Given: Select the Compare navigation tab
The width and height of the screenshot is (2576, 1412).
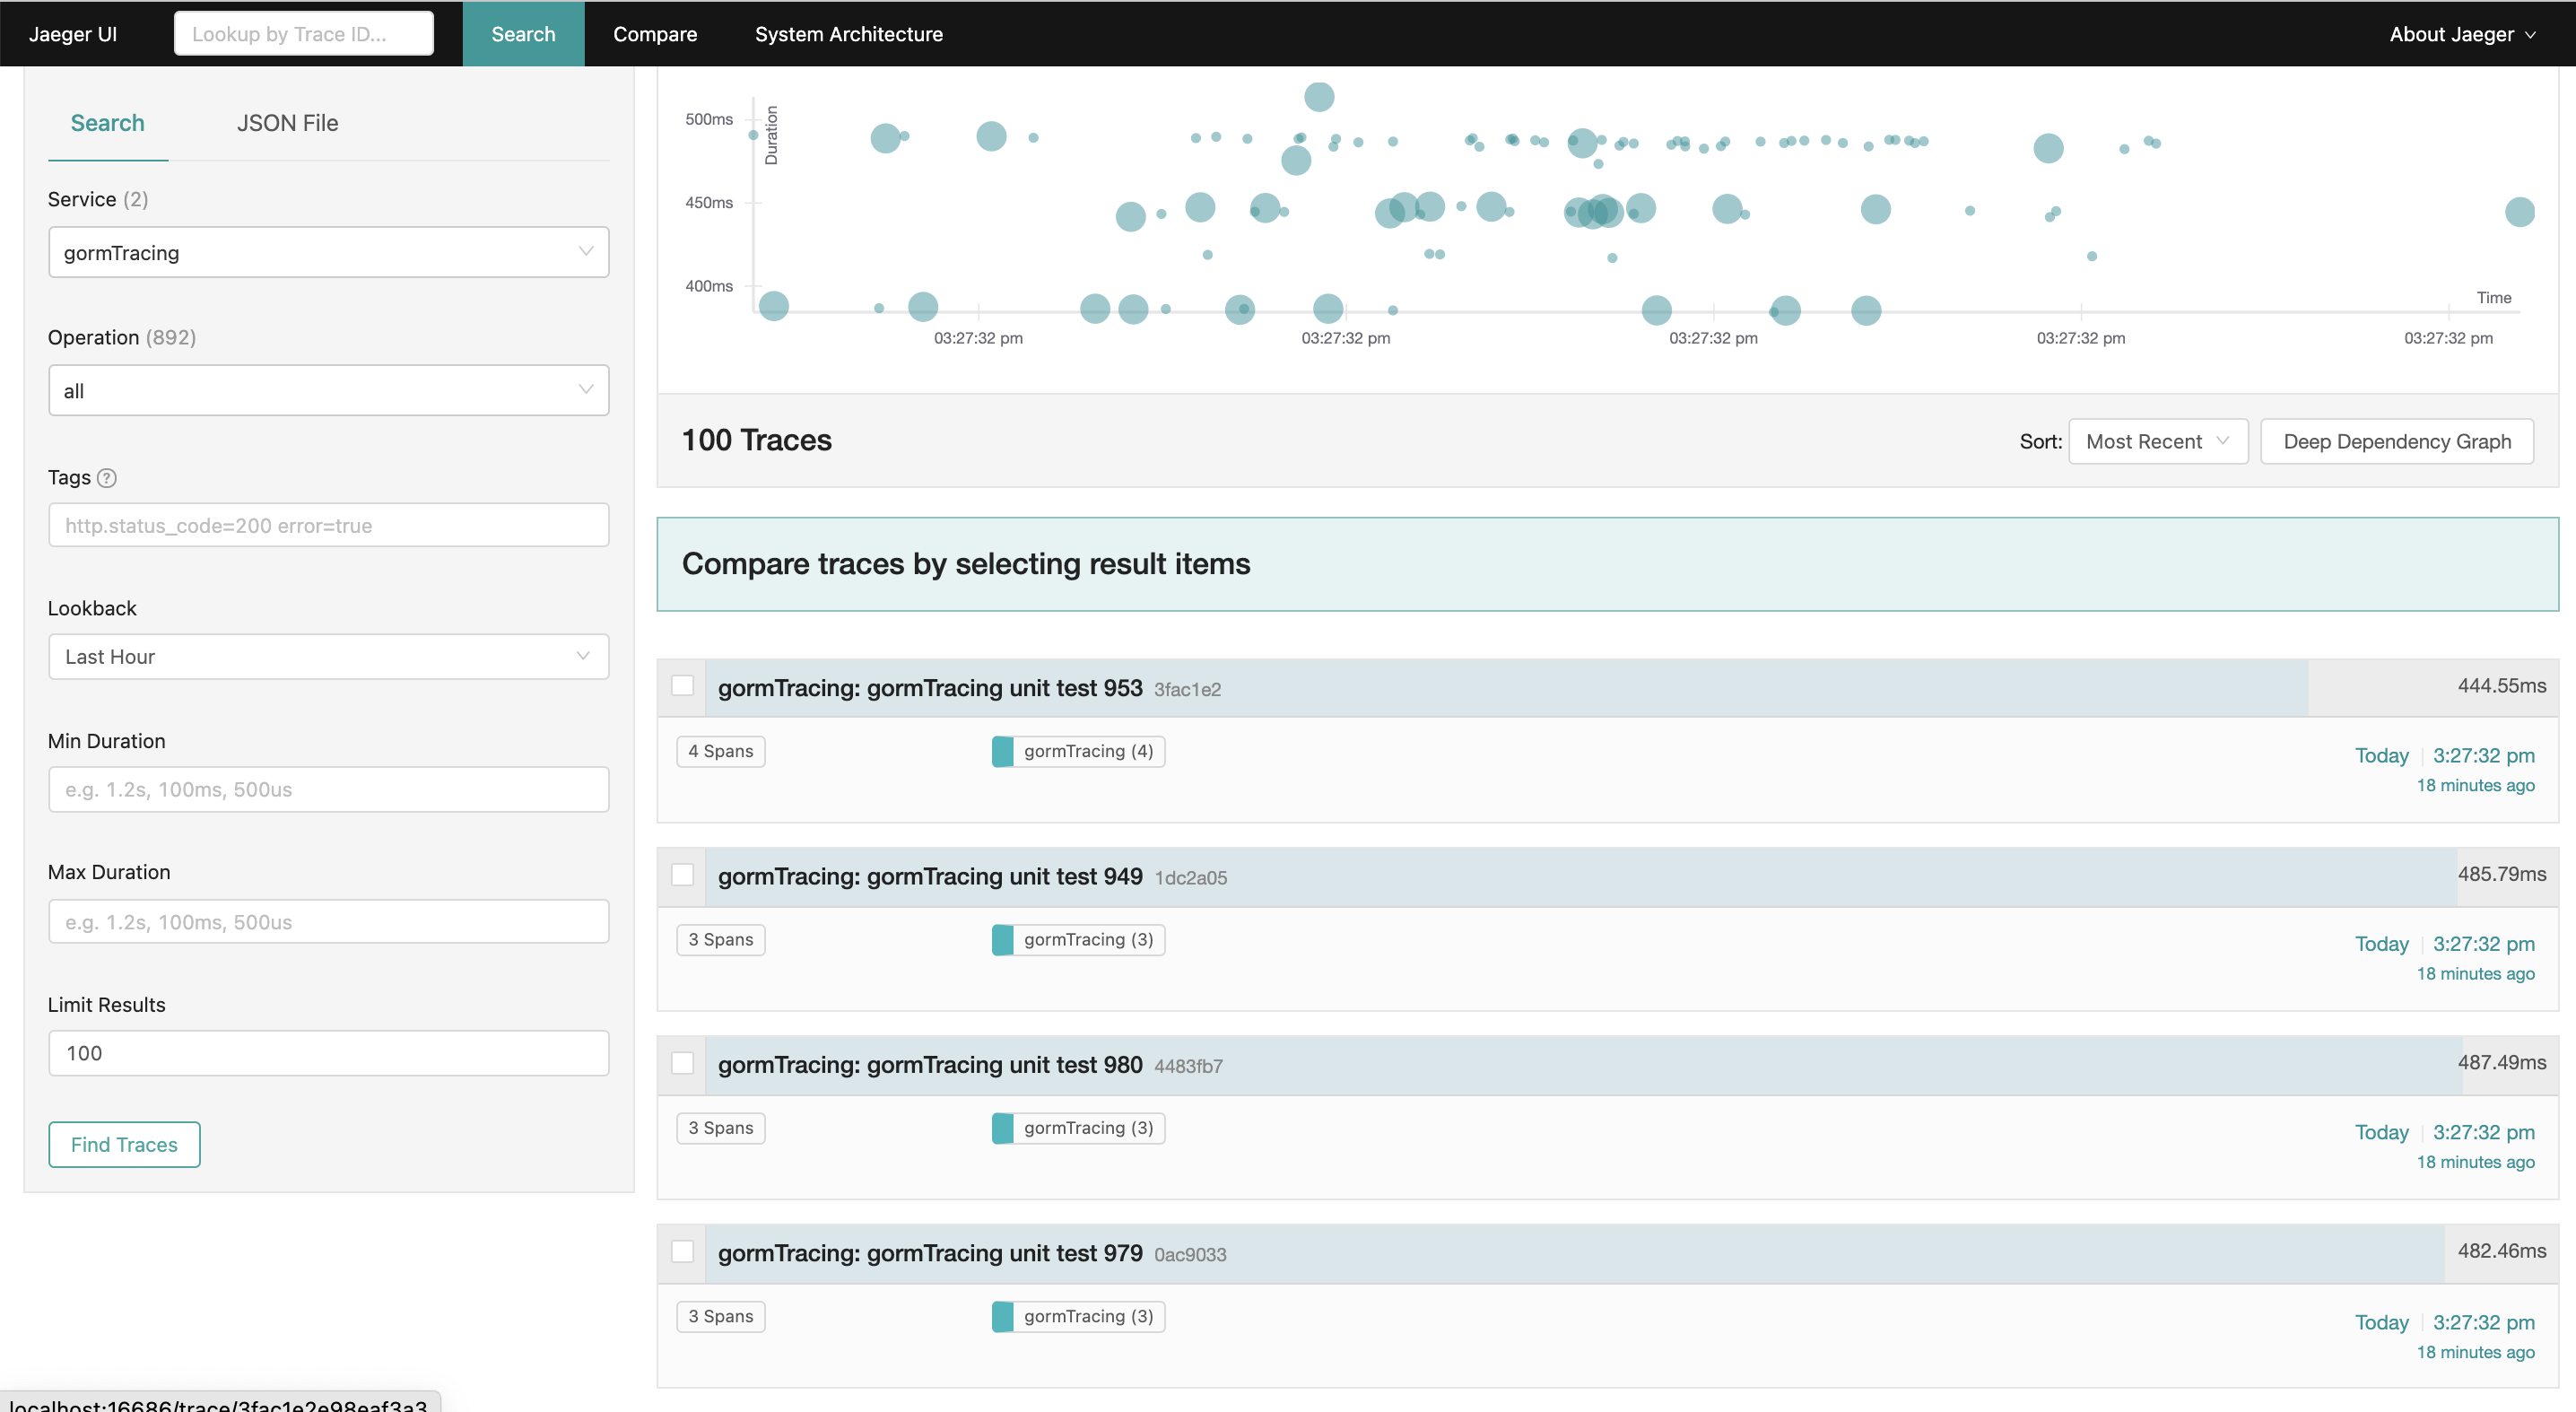Looking at the screenshot, I should pyautogui.click(x=656, y=31).
